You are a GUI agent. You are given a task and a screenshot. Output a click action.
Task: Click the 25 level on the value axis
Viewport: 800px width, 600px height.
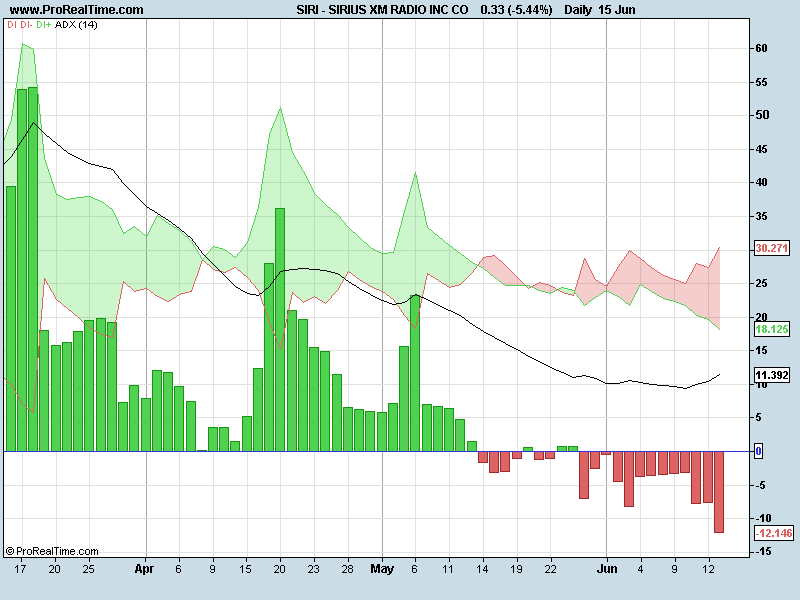(761, 283)
